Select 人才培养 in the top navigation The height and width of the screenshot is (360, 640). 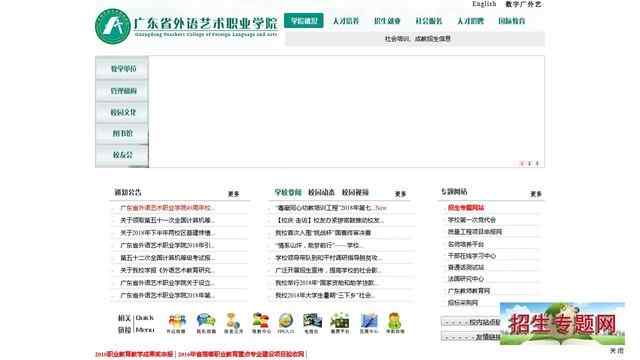tap(346, 21)
